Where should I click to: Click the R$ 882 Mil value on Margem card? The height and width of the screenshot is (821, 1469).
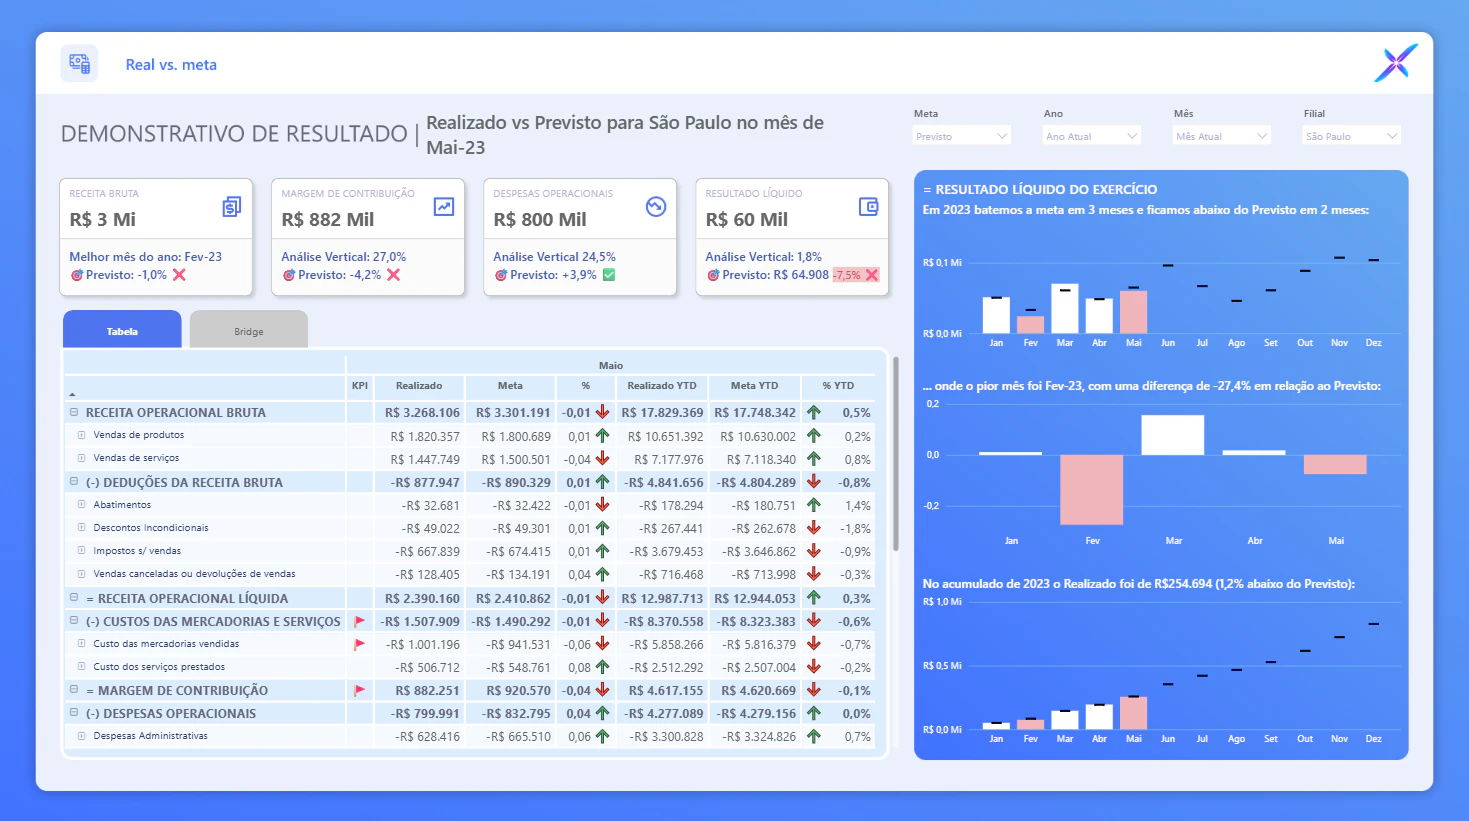pyautogui.click(x=328, y=220)
